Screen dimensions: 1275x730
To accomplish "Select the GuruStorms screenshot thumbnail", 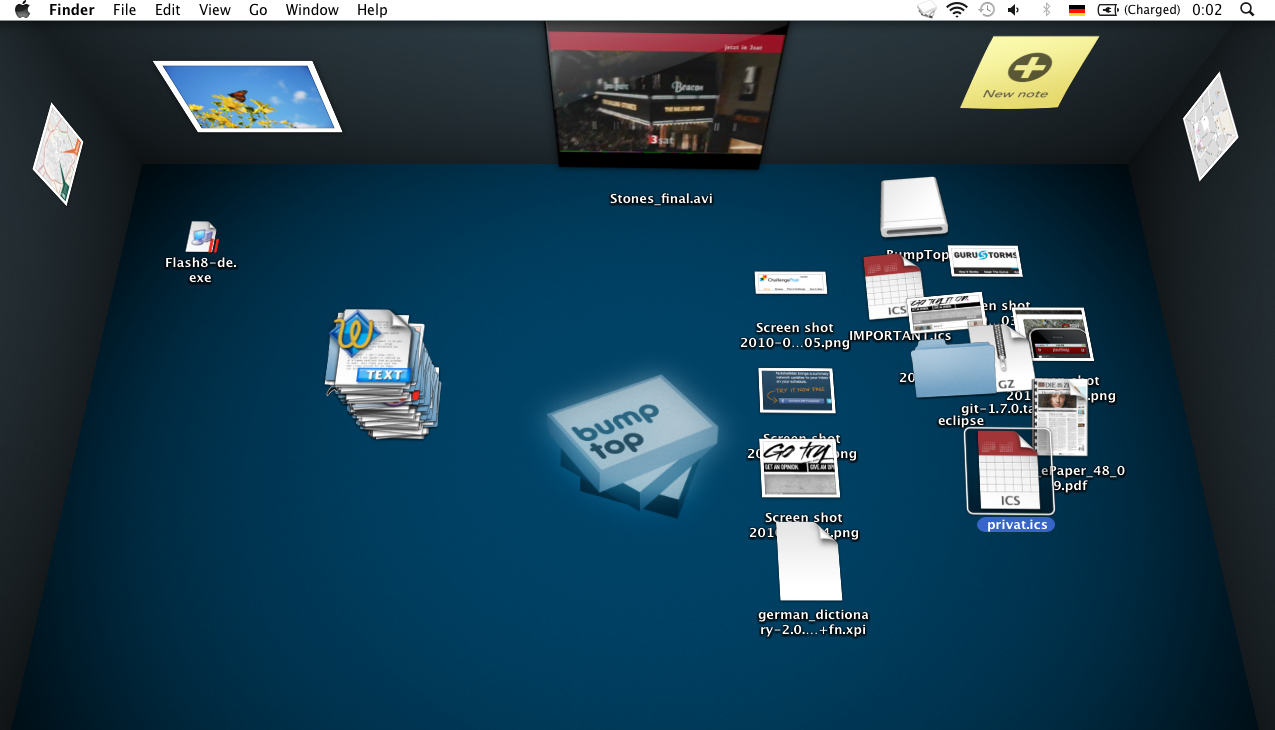I will [x=985, y=261].
